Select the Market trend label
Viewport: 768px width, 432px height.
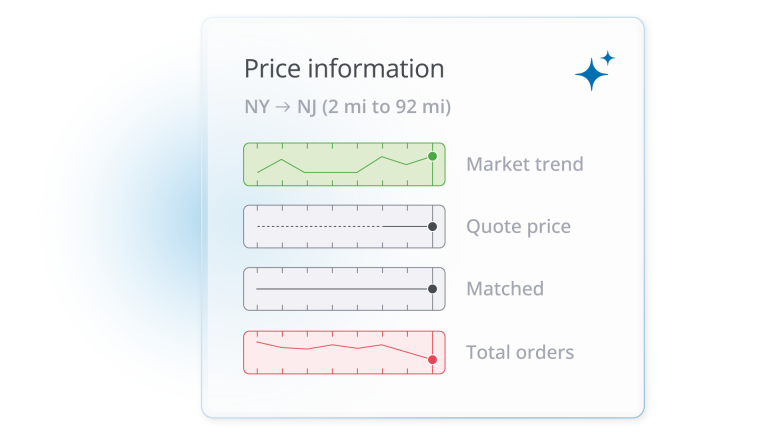[524, 164]
